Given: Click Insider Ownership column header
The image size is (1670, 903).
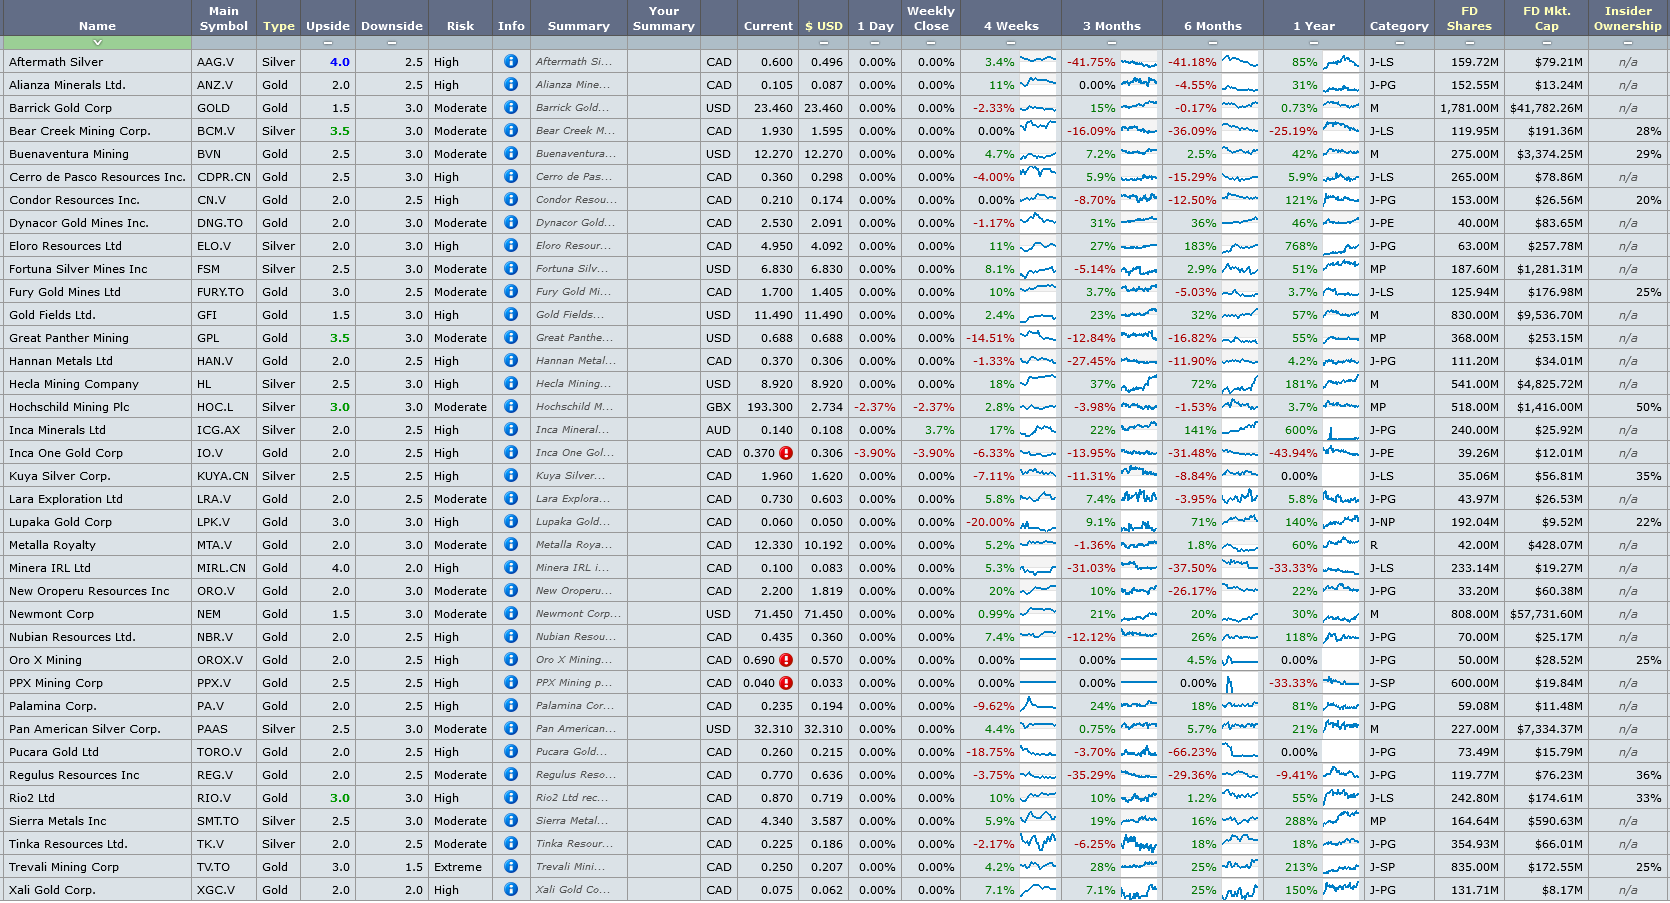Looking at the screenshot, I should point(1628,18).
